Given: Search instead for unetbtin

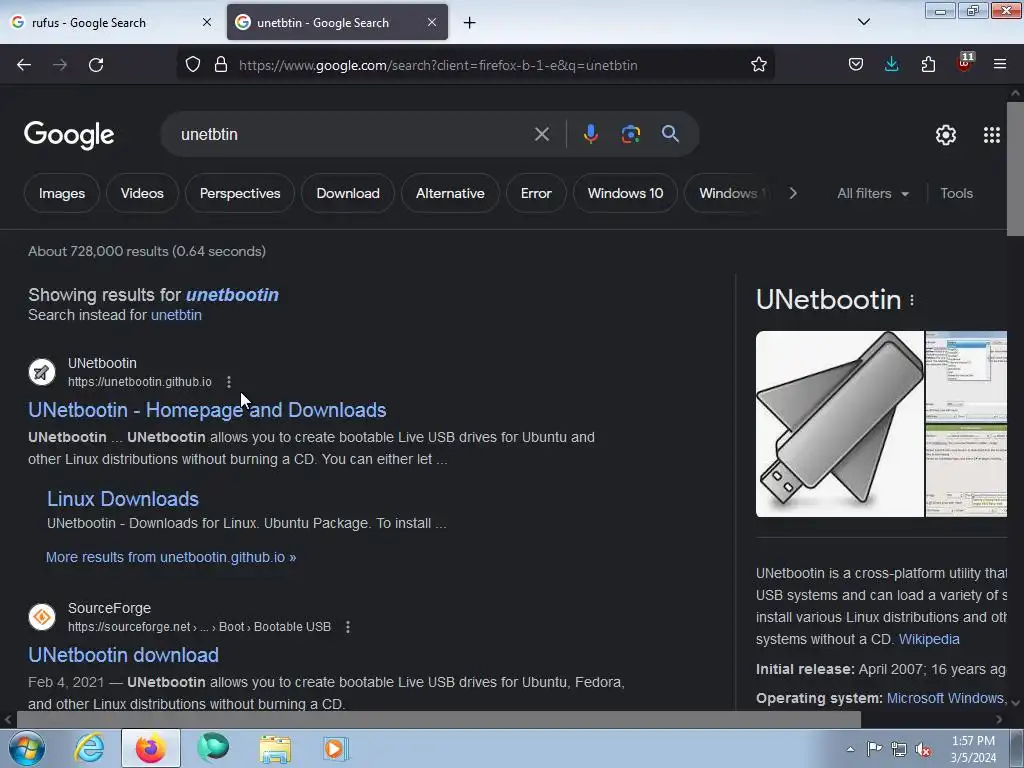Looking at the screenshot, I should [176, 315].
